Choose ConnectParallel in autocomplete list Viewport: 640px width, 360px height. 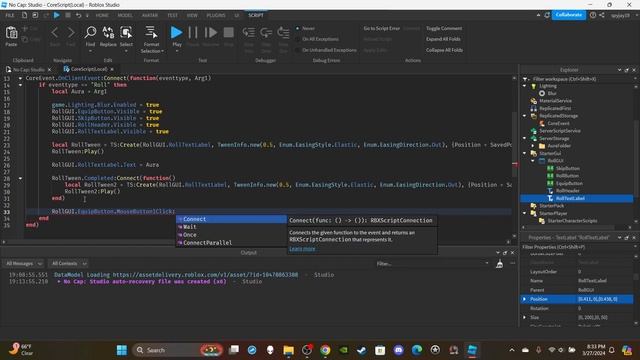[231, 243]
